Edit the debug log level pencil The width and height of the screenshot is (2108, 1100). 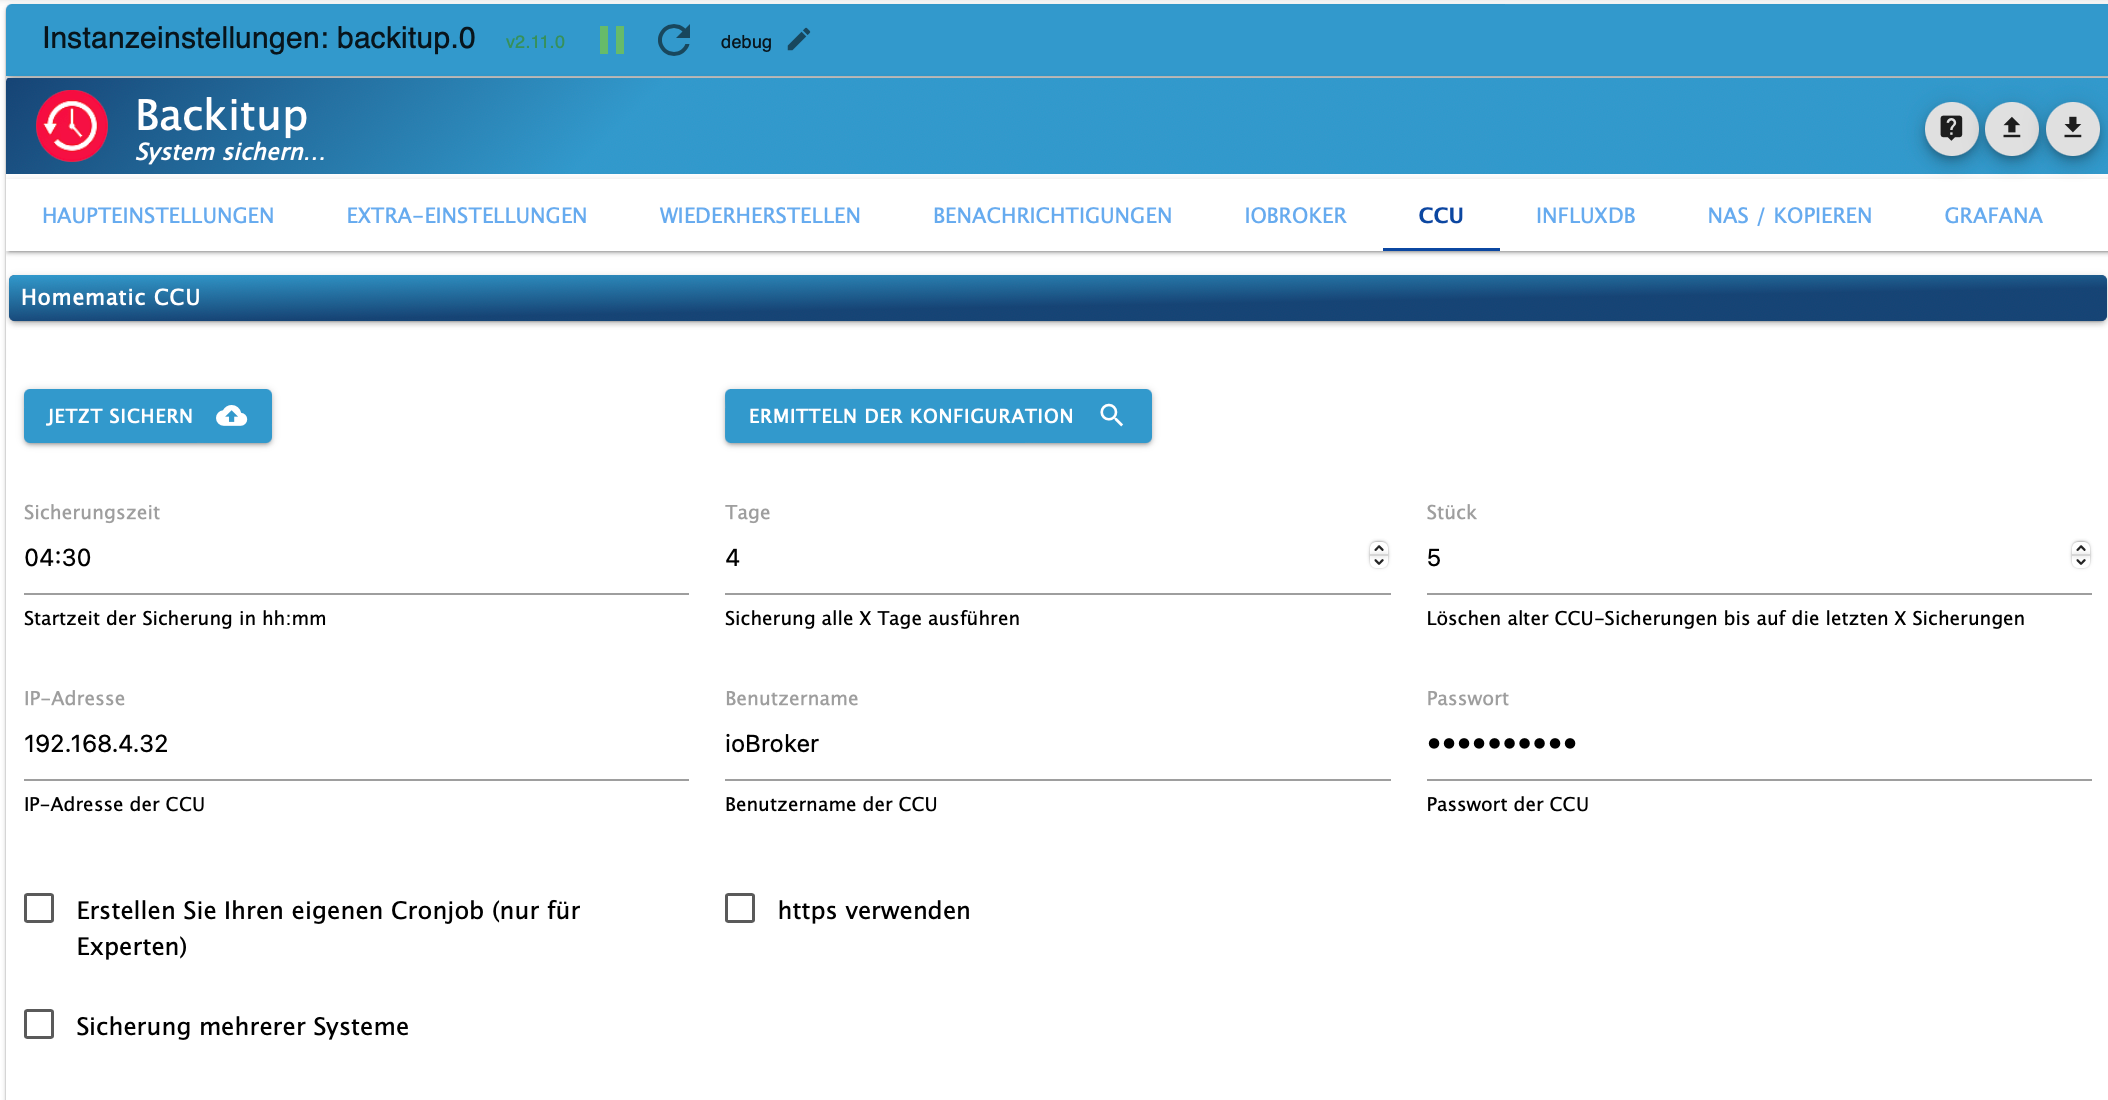click(x=799, y=40)
